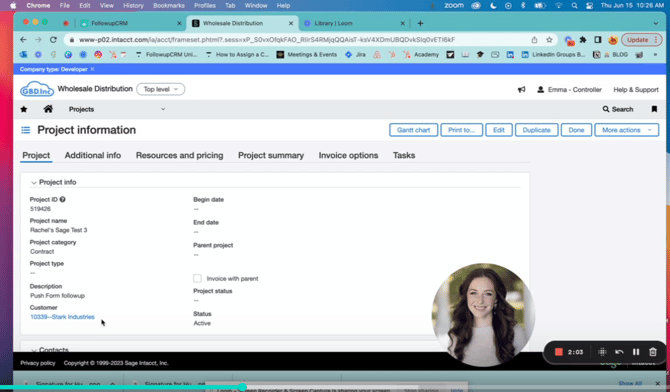Open the macOS Control Center icon
The image size is (670, 392).
590,6
